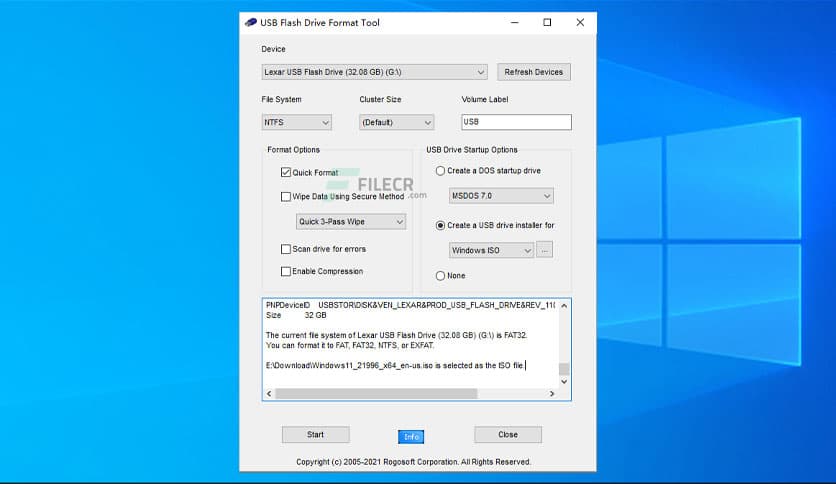Expand the Windows ISO dropdown
This screenshot has height=484, width=836.
click(491, 250)
